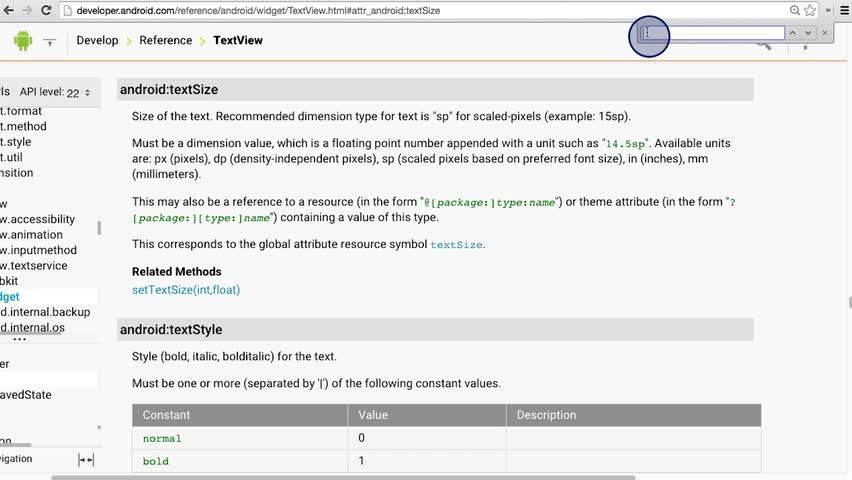
Task: Open the w.textservice package in the sidebar
Action: click(x=34, y=266)
